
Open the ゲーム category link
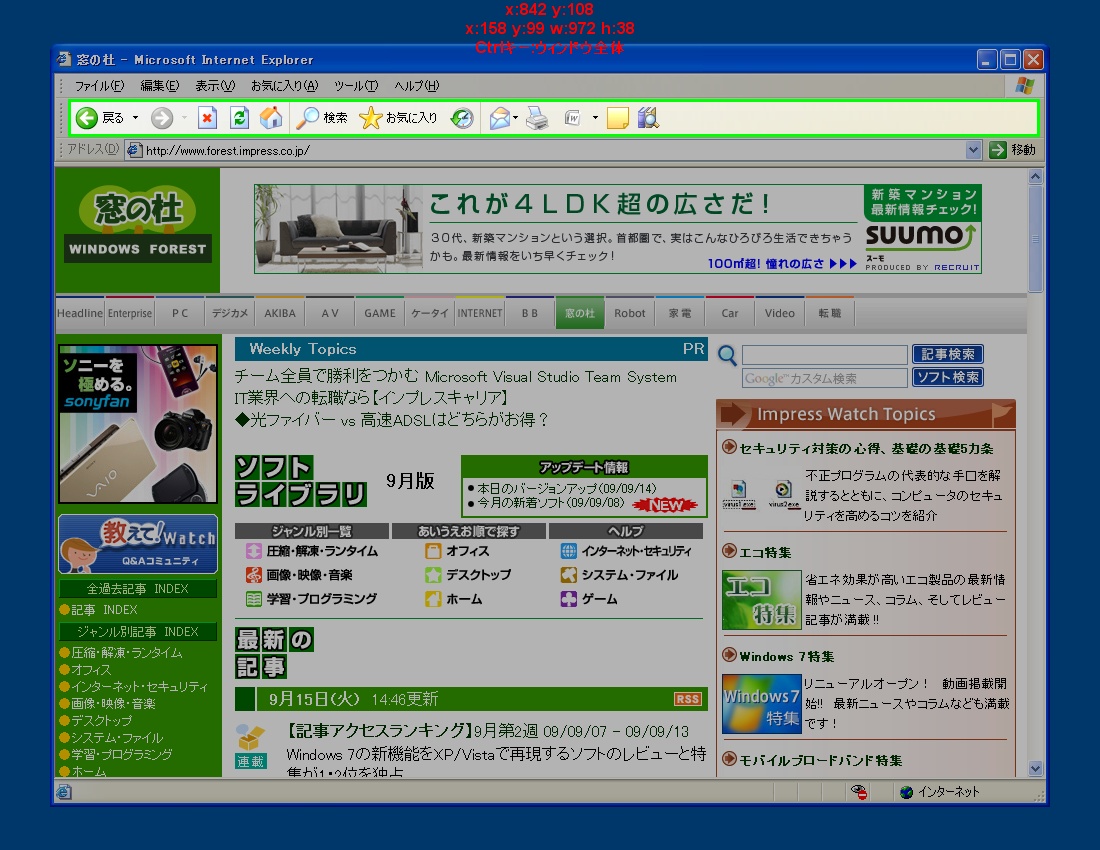[x=599, y=599]
